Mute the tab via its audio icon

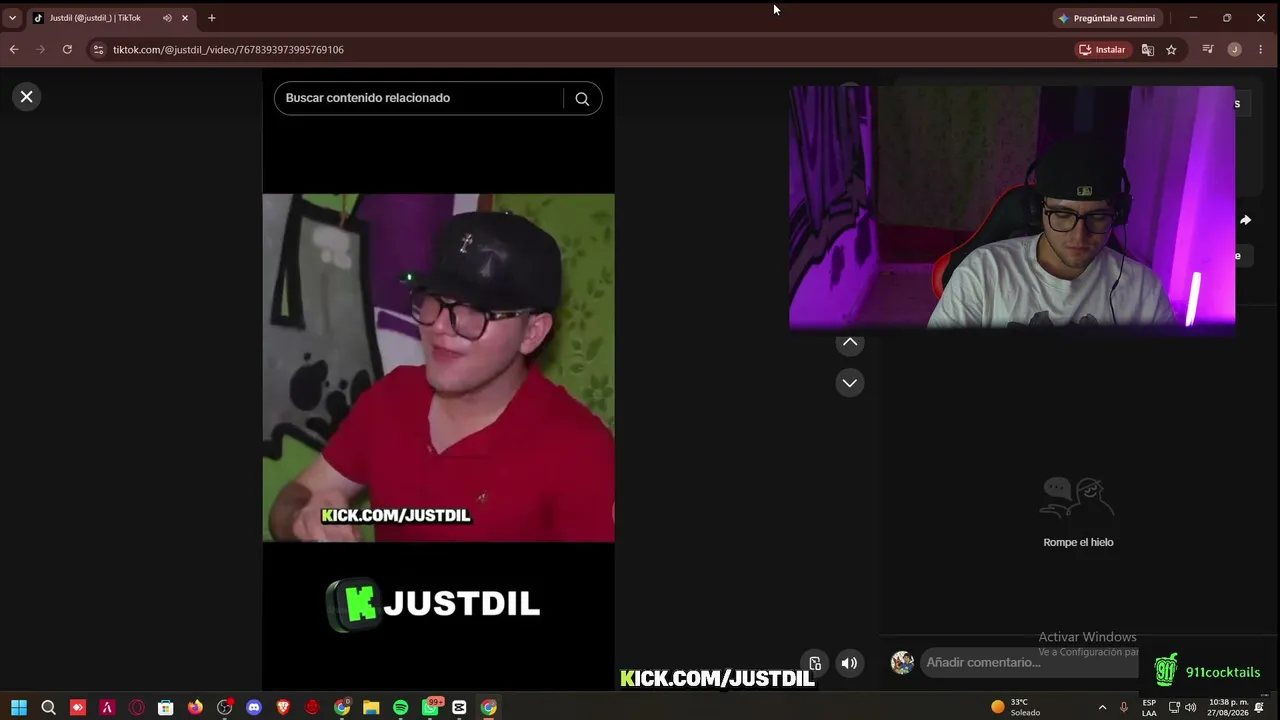pyautogui.click(x=167, y=18)
